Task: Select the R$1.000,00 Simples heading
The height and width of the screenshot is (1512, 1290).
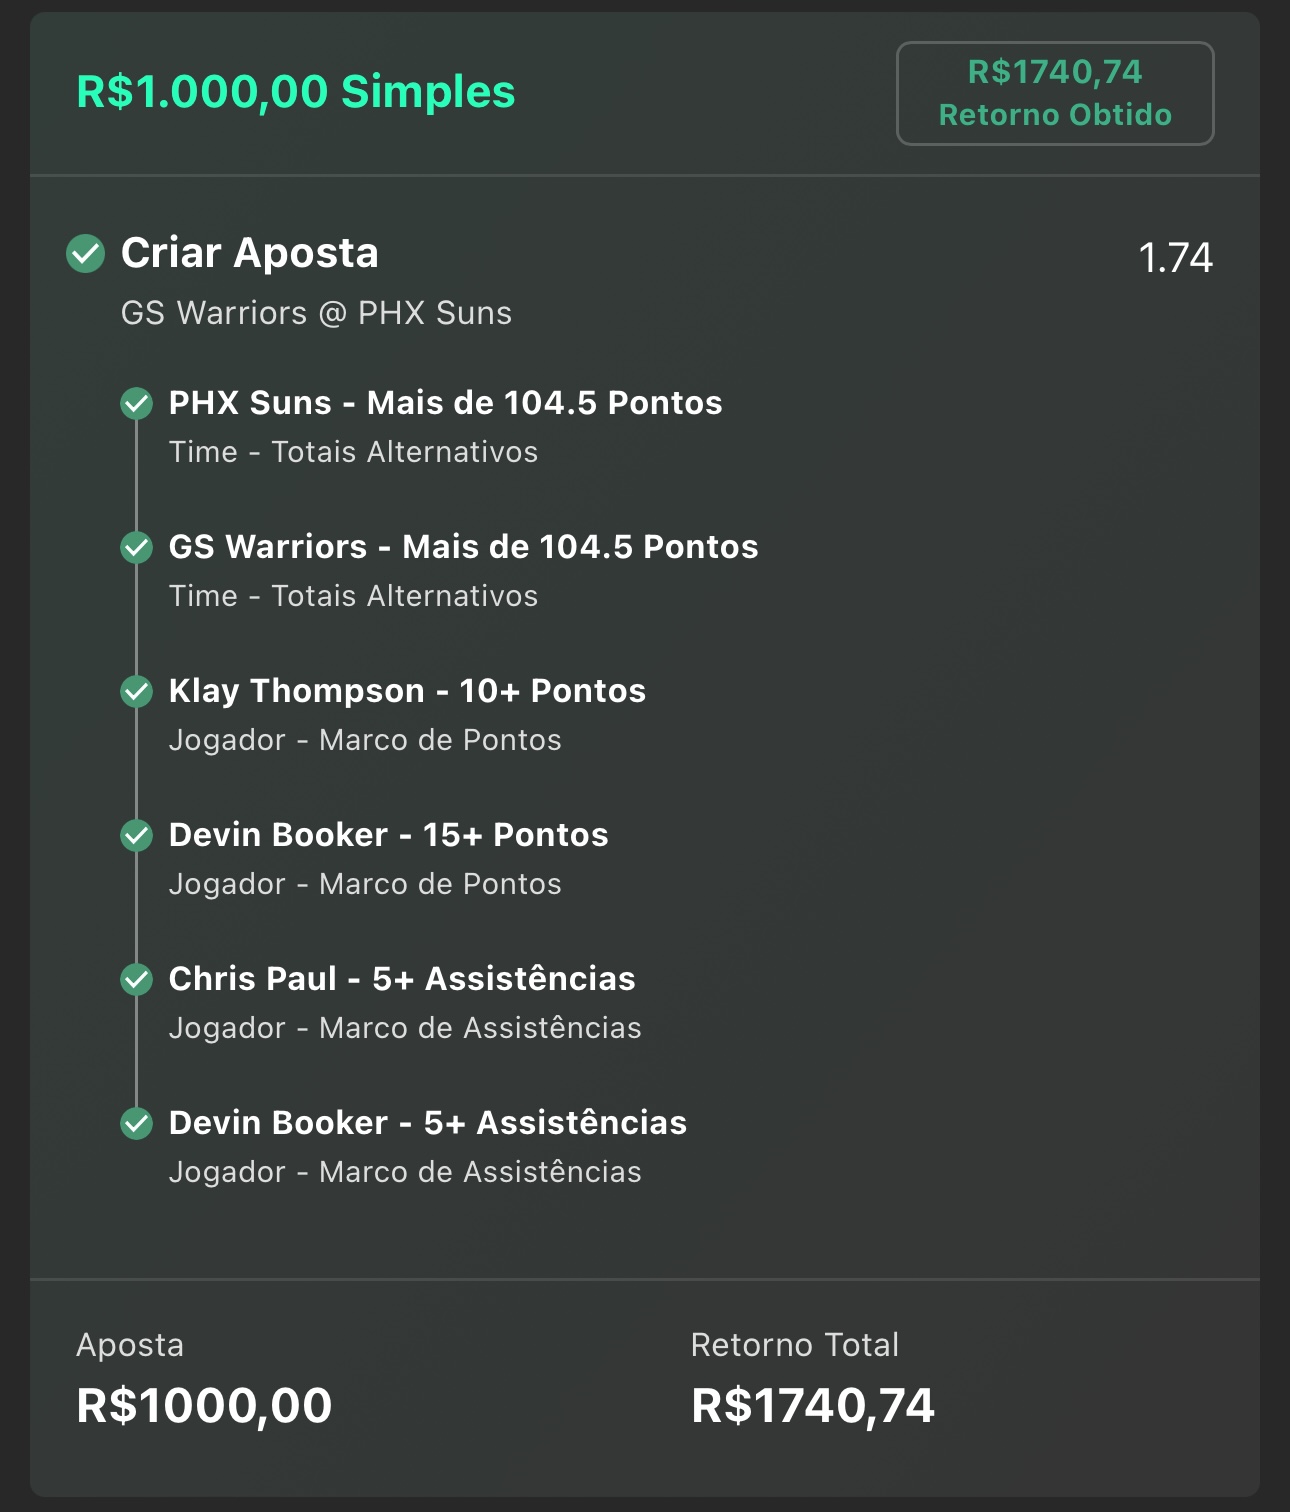Action: 296,92
